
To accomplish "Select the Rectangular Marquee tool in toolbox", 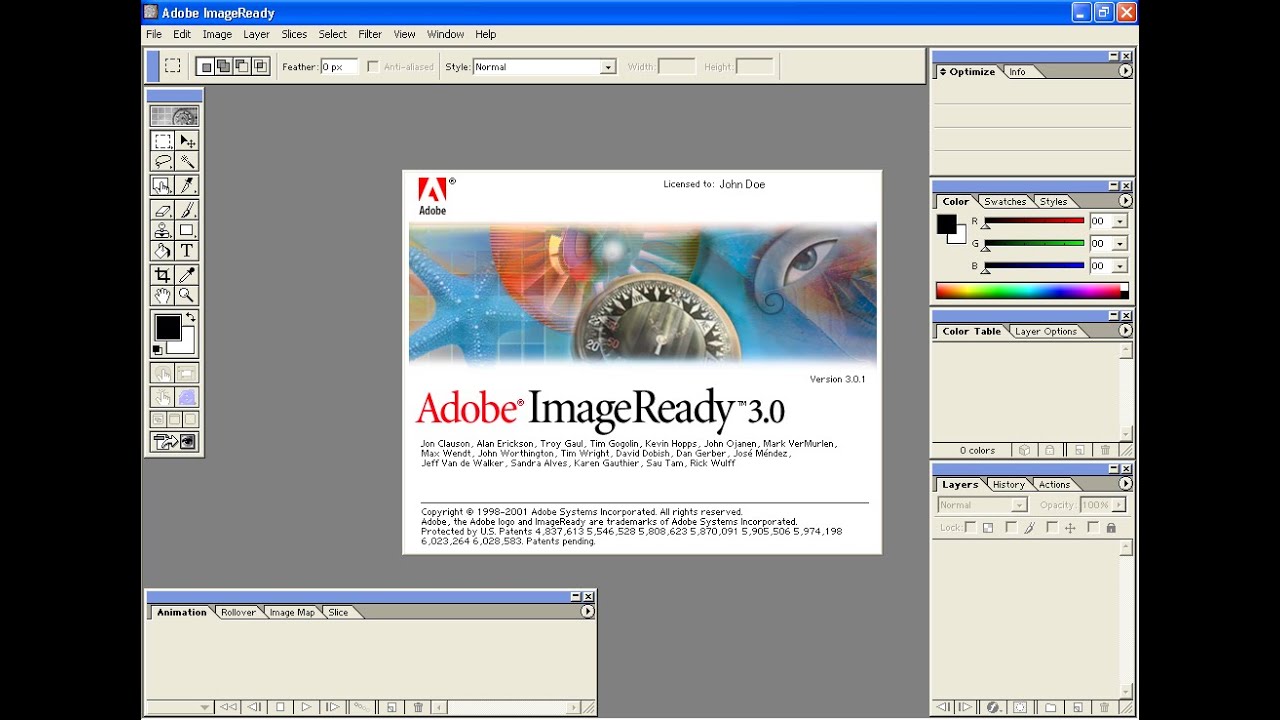I will (162, 141).
